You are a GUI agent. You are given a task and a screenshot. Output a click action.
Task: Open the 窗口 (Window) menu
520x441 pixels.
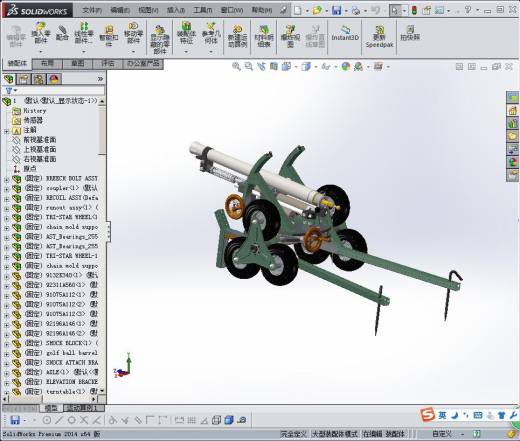coord(232,10)
